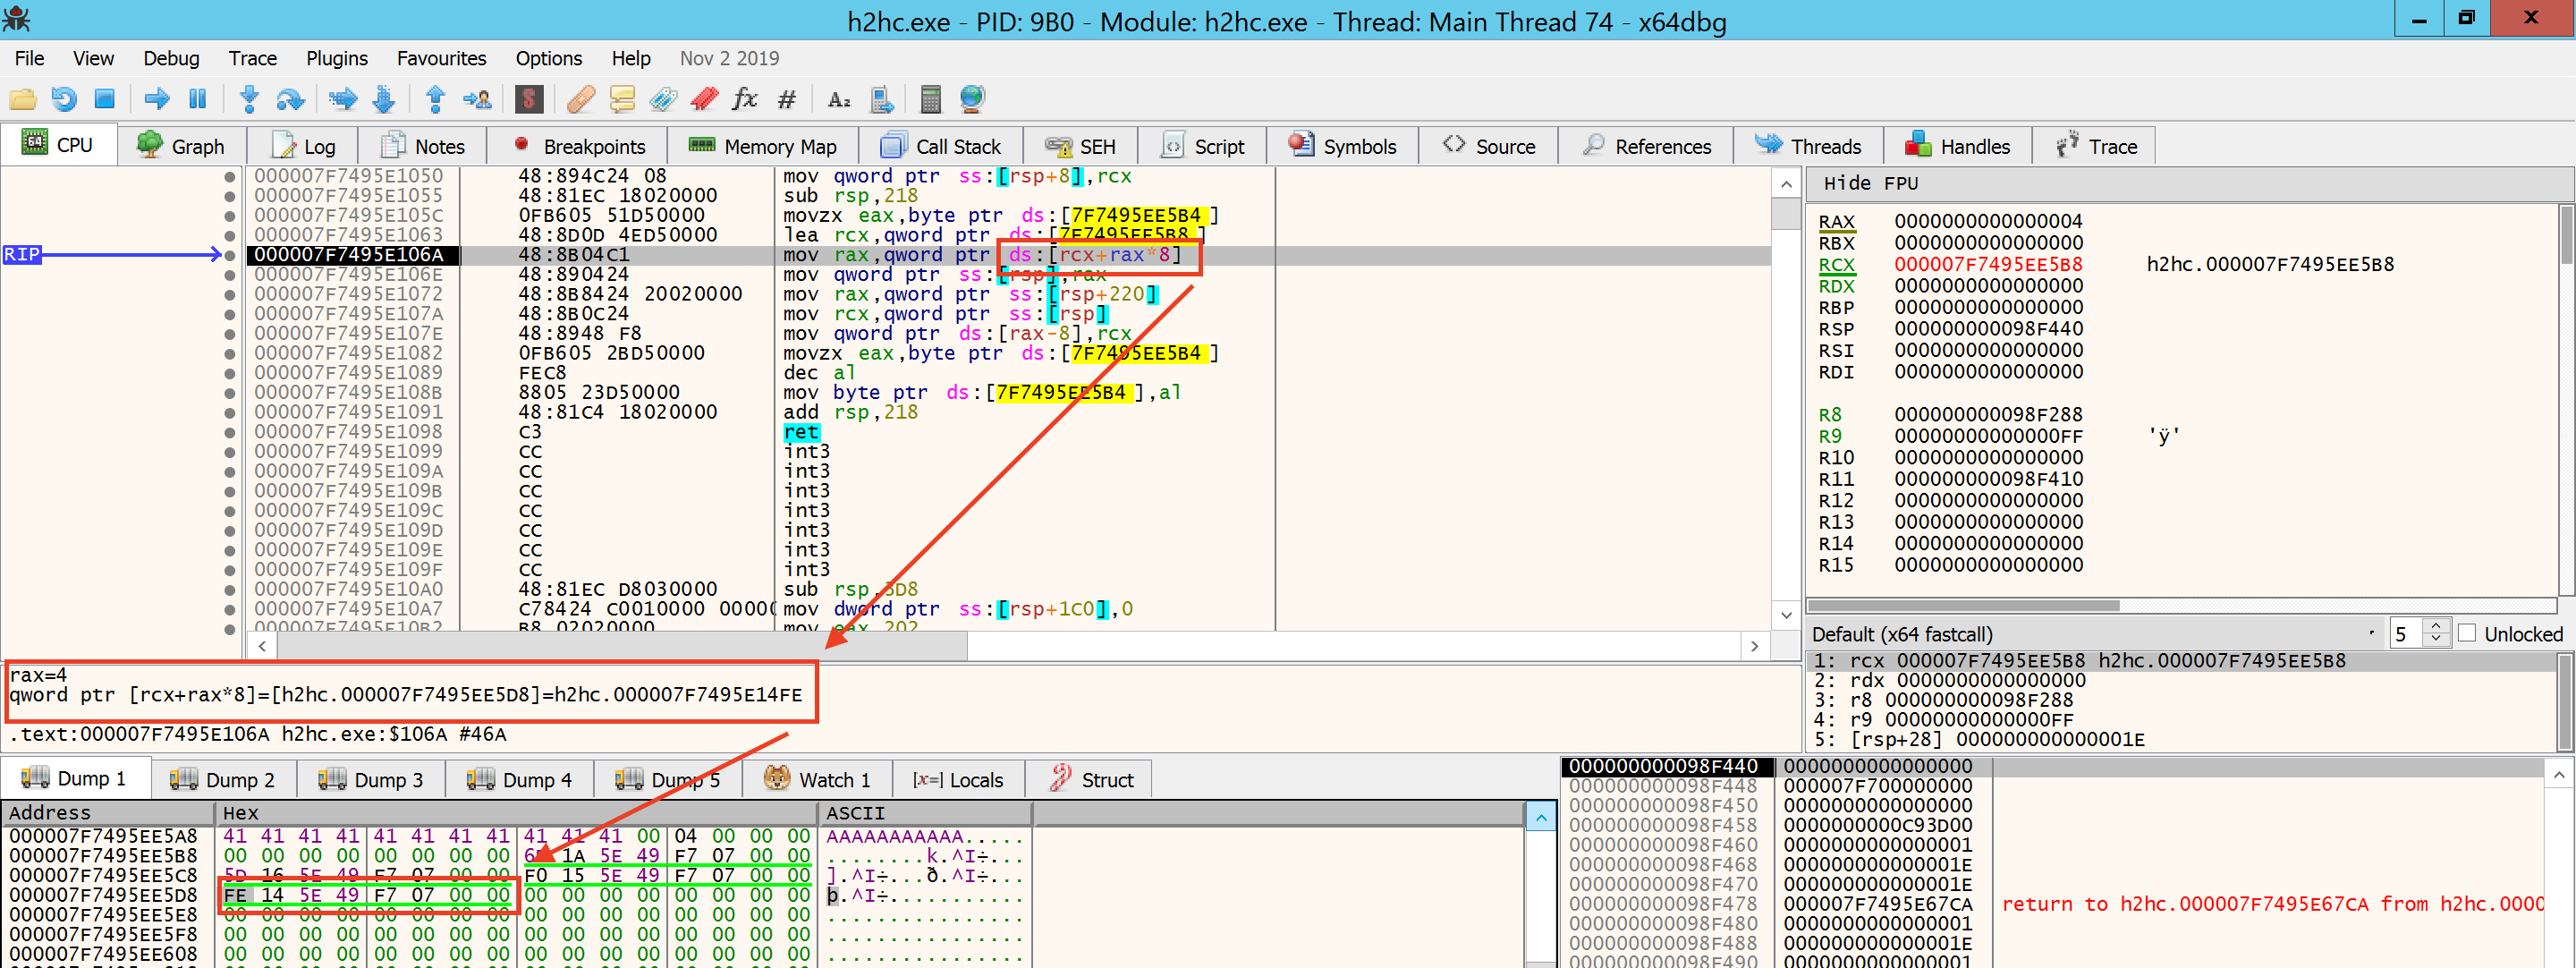Click disassembly horizontal scroll right arrow
The height and width of the screenshot is (968, 2576).
click(1755, 646)
